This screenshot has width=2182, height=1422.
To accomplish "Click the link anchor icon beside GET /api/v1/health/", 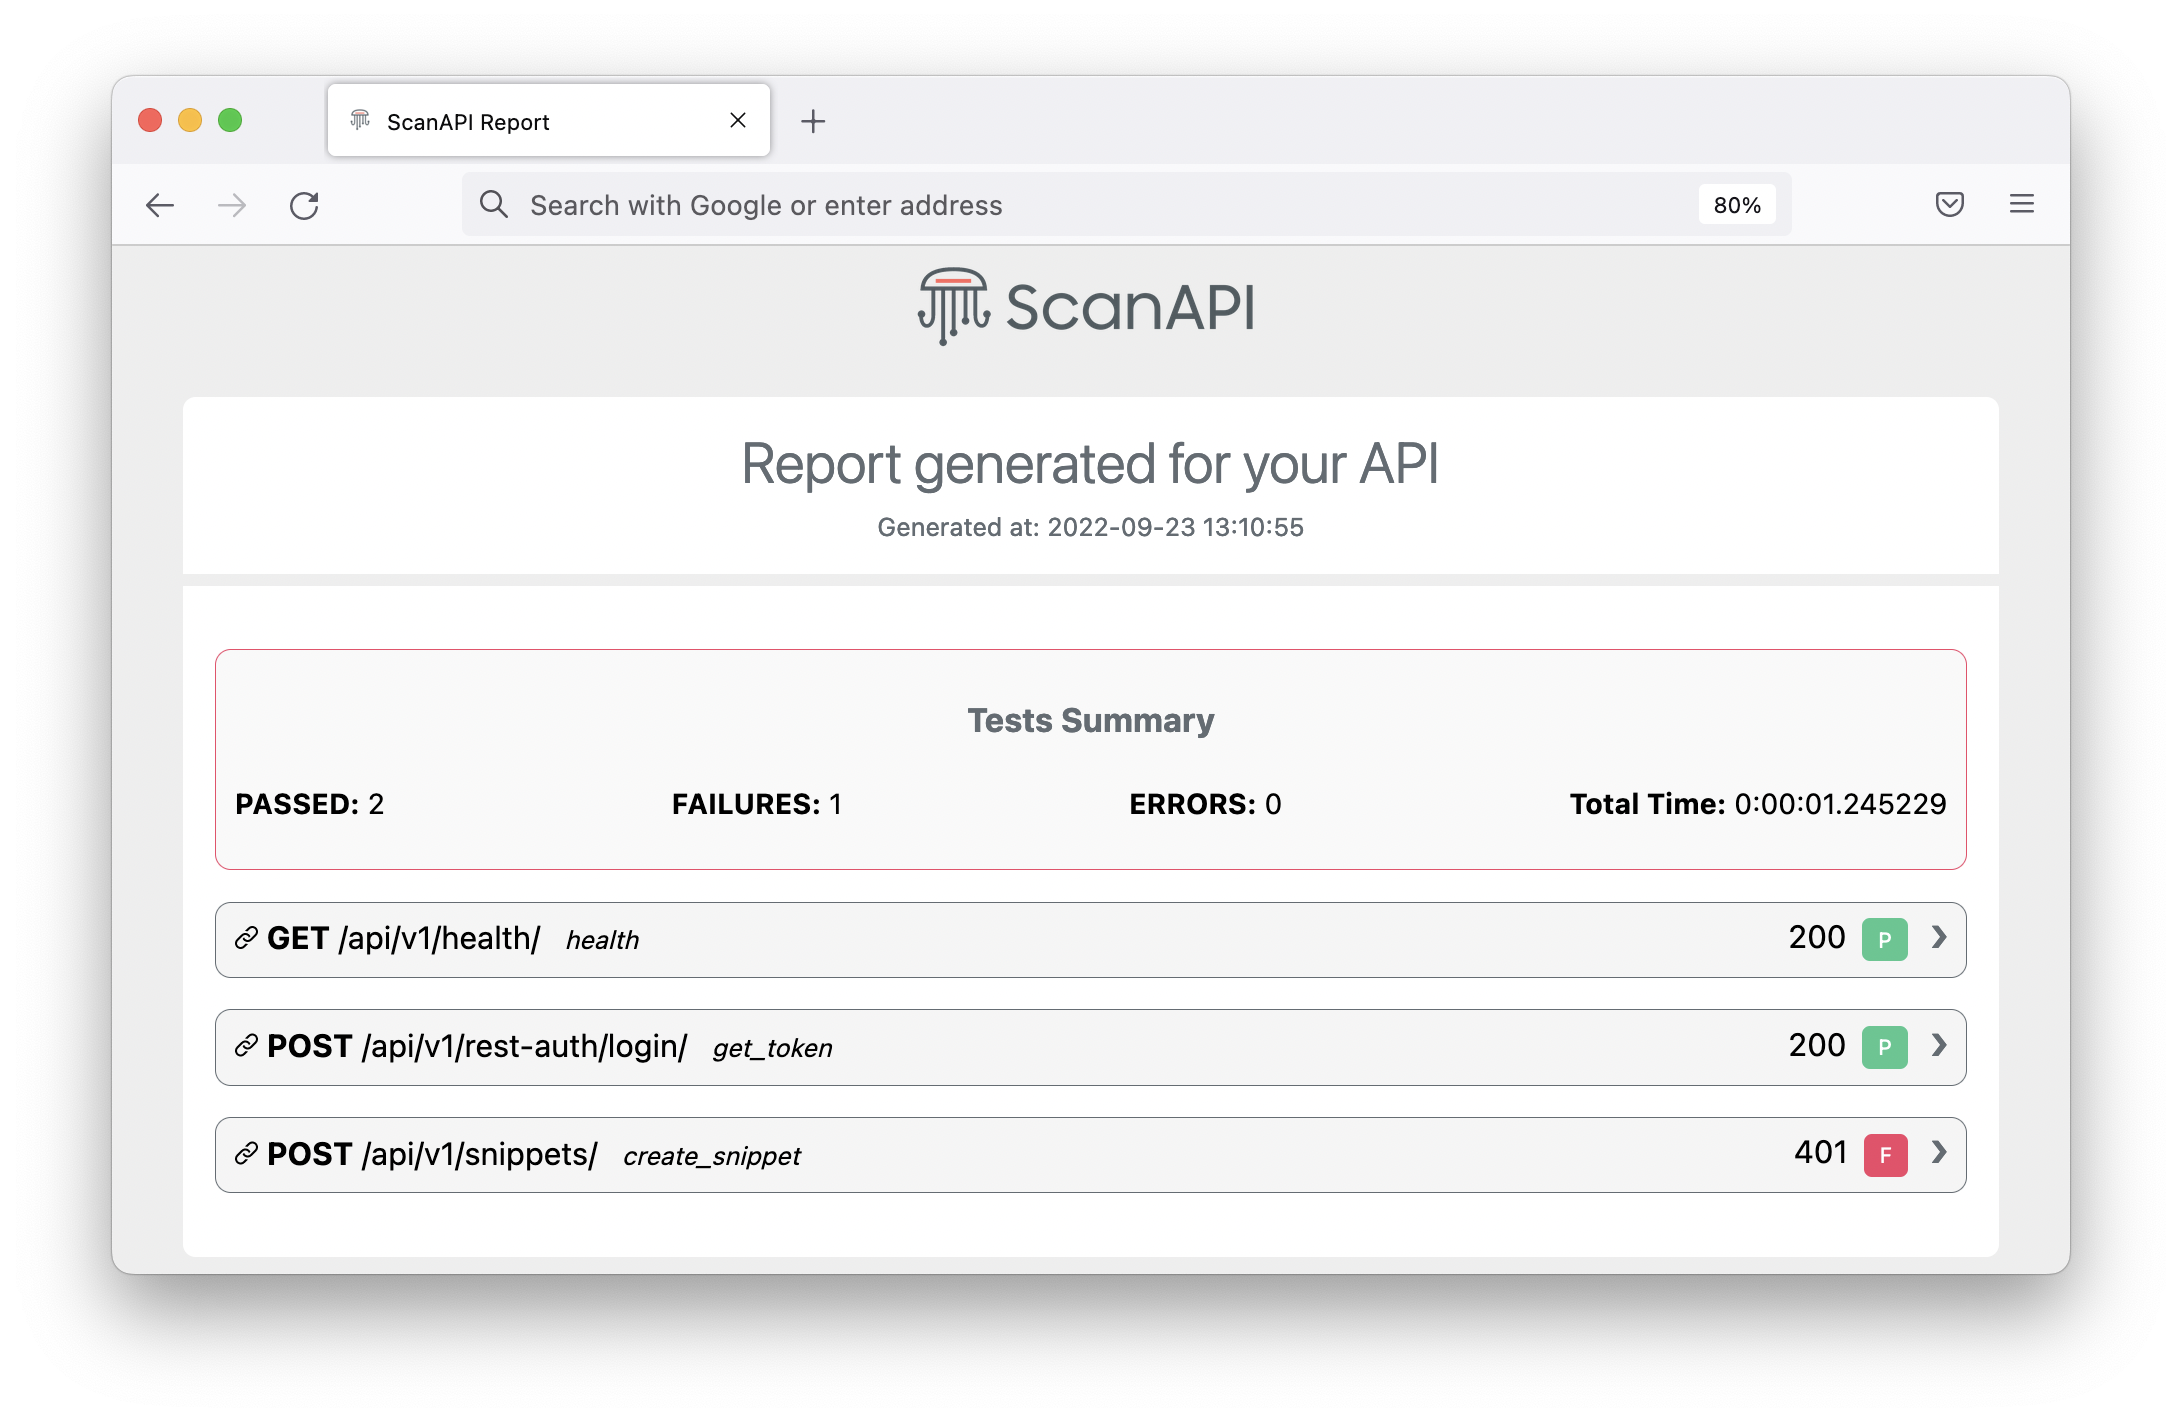I will (x=245, y=938).
